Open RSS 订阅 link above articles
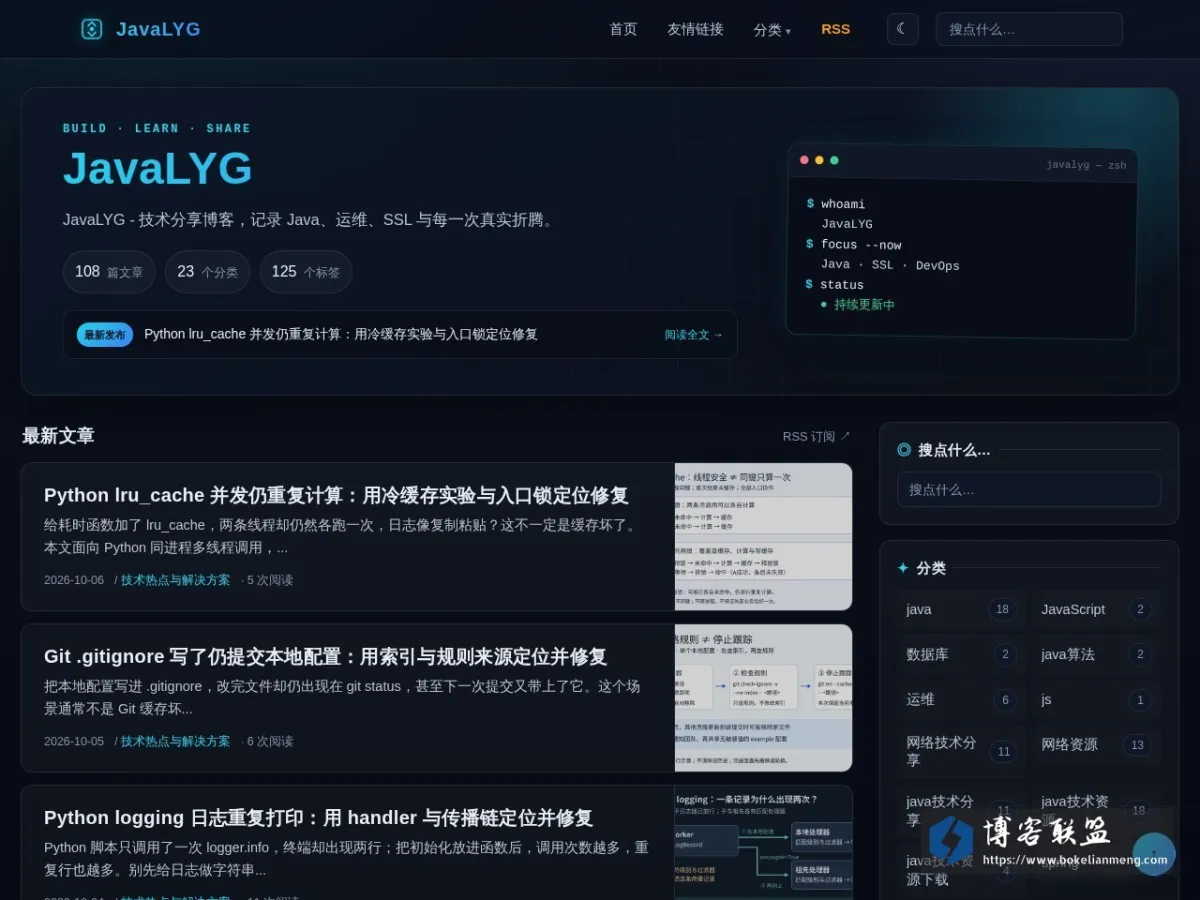Image resolution: width=1200 pixels, height=900 pixels. point(816,436)
